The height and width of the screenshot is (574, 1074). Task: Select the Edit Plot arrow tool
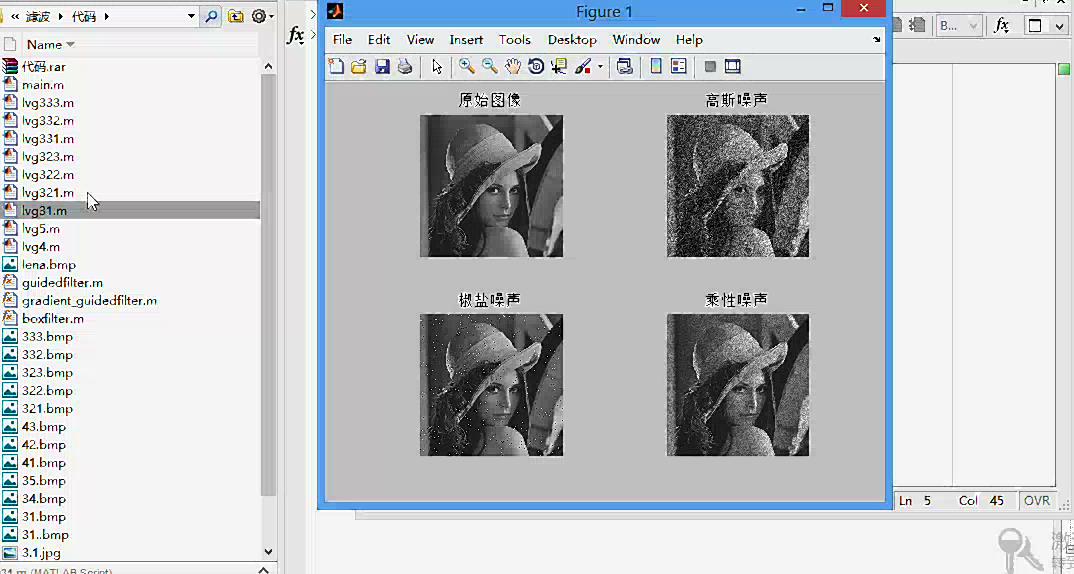[437, 66]
